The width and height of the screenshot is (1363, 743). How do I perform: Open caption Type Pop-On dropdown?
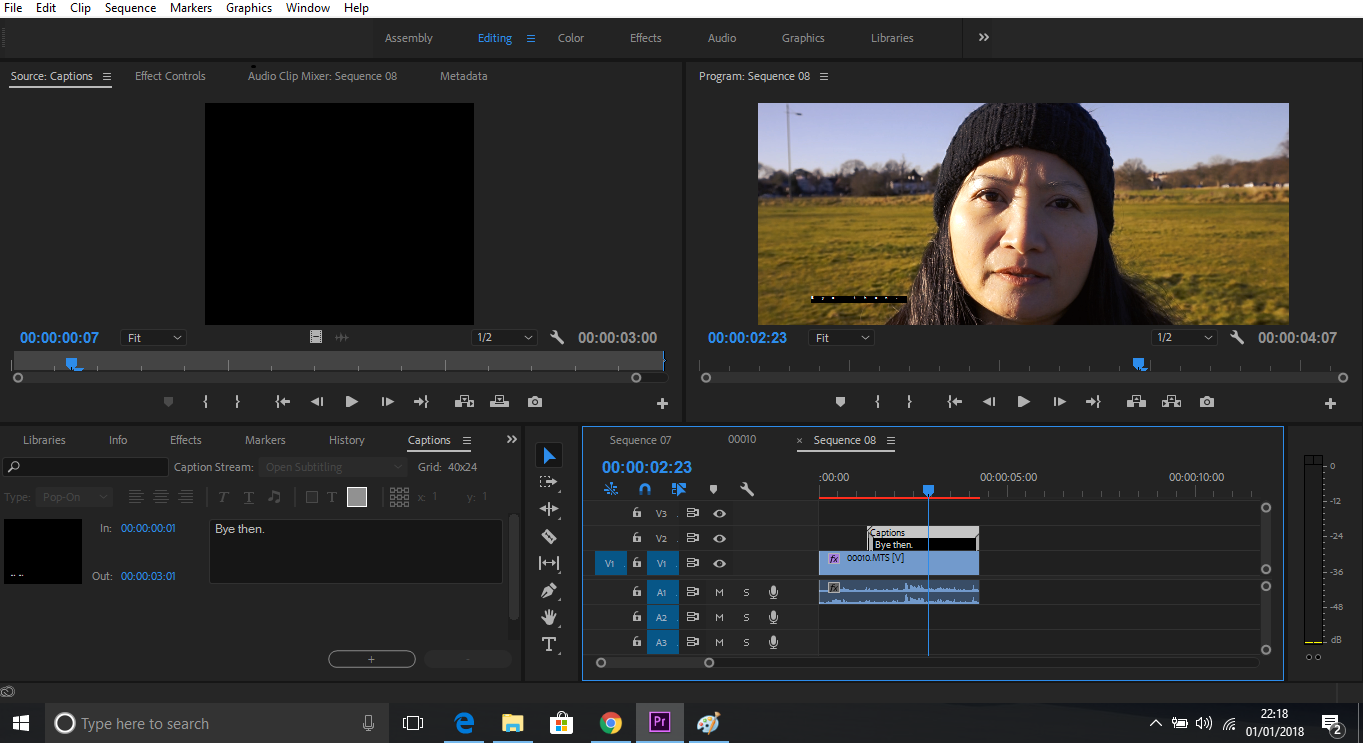coord(76,497)
